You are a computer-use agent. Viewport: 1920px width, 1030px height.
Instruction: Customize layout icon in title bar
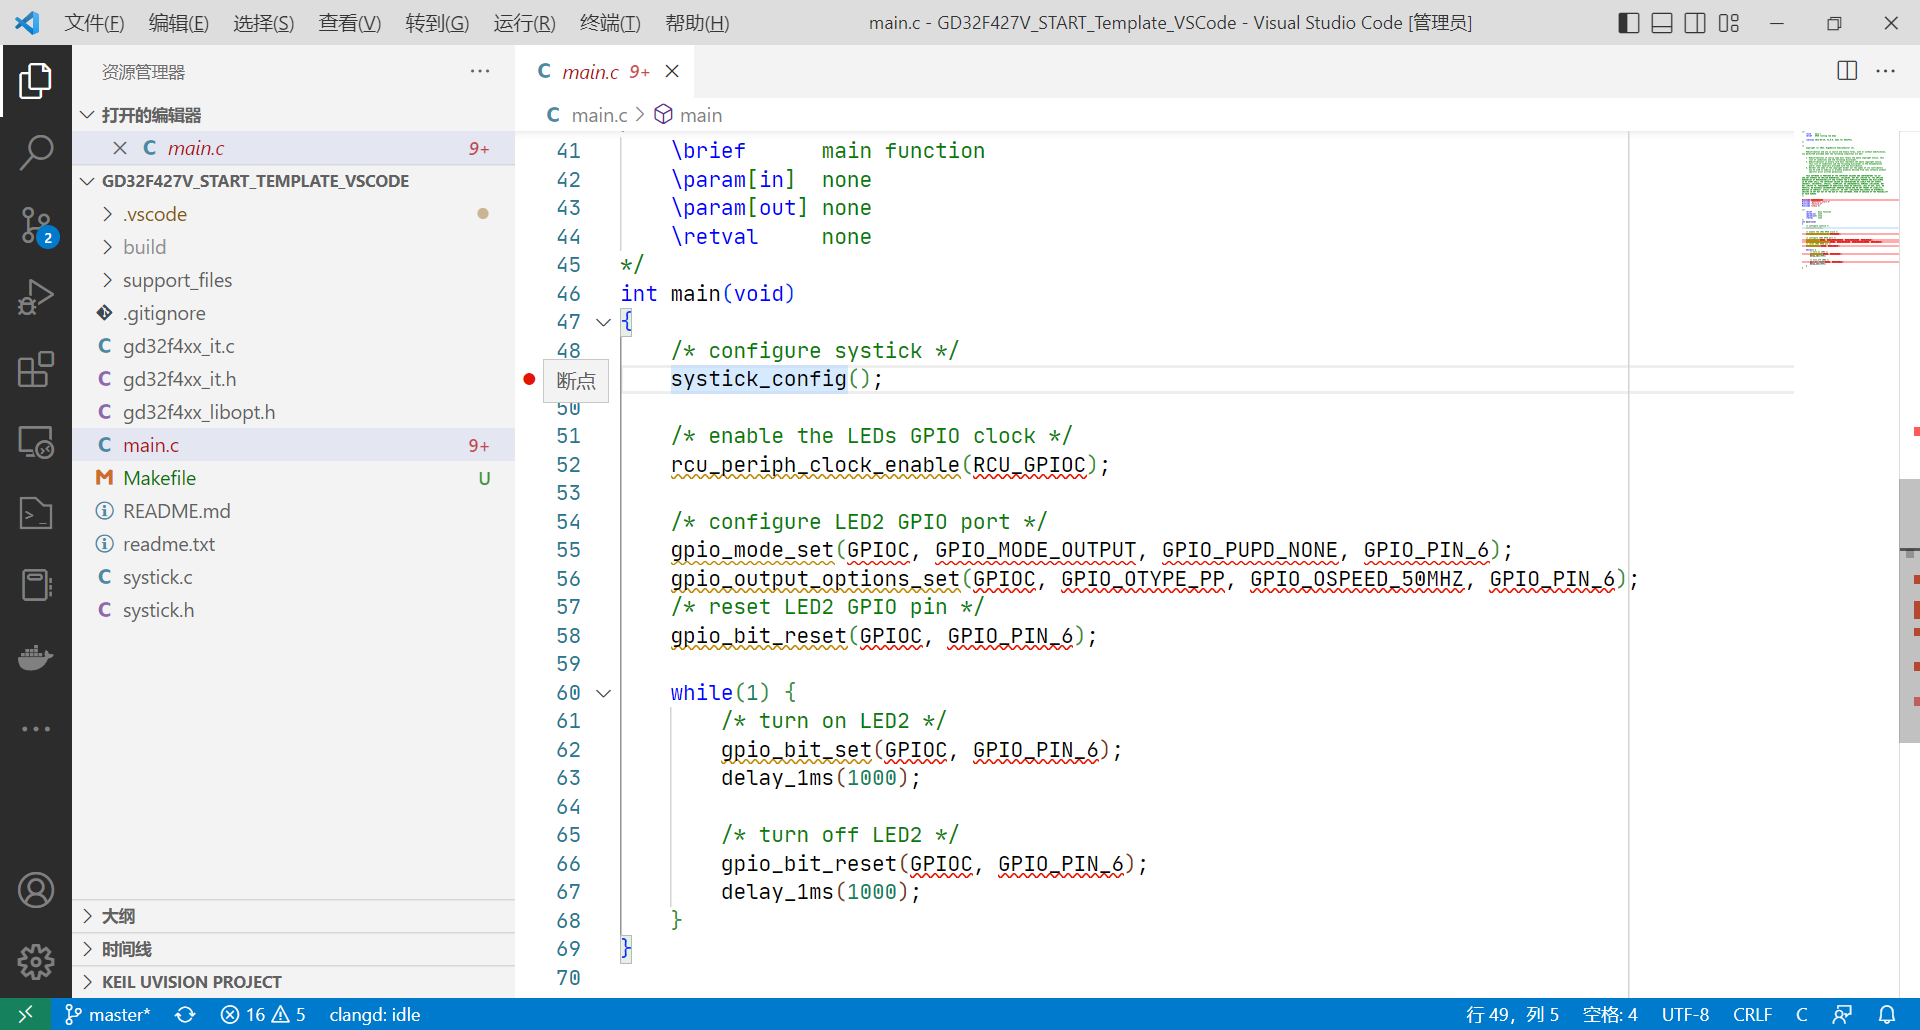pos(1729,23)
